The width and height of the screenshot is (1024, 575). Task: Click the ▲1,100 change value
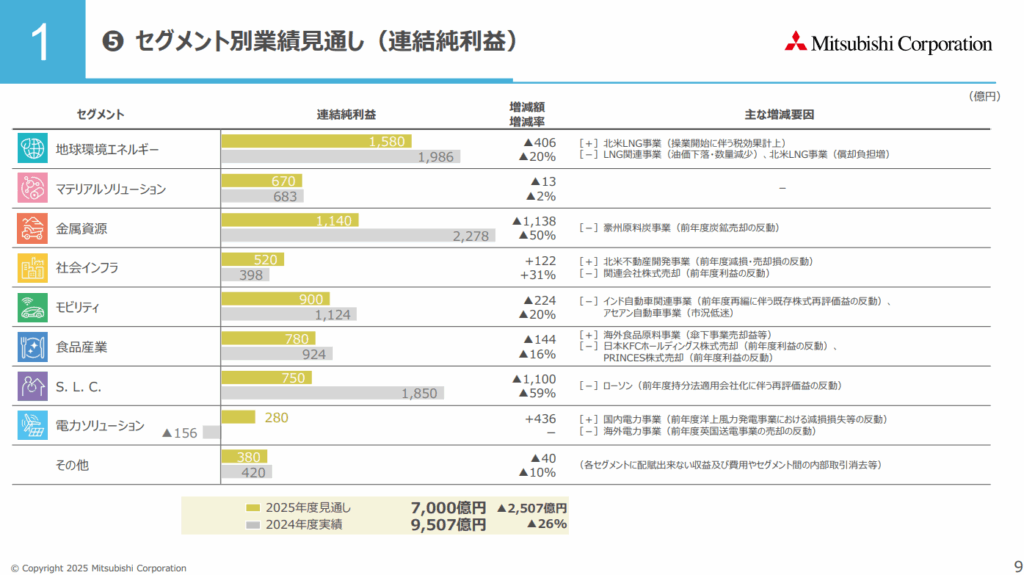coord(534,378)
